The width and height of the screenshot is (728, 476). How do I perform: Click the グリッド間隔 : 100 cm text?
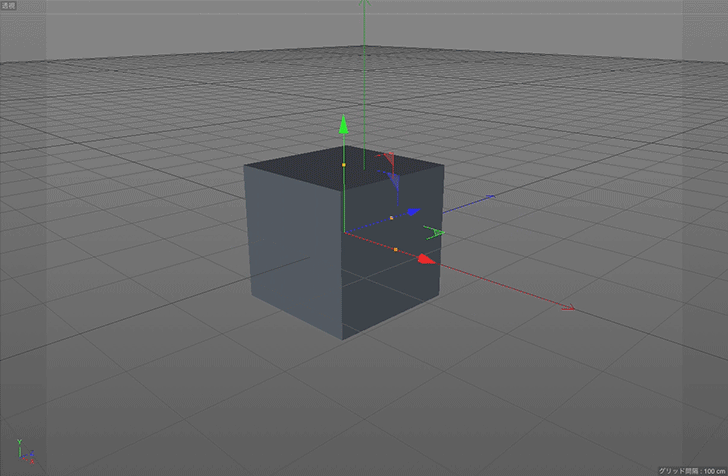point(692,471)
